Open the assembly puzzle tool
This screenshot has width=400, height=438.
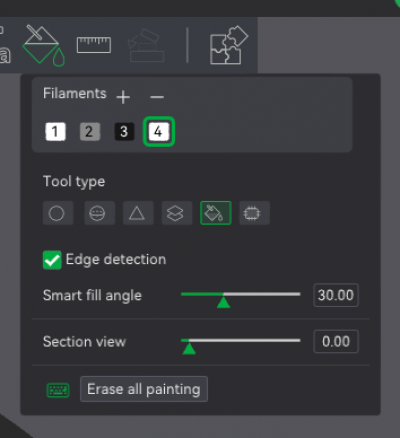tap(229, 45)
